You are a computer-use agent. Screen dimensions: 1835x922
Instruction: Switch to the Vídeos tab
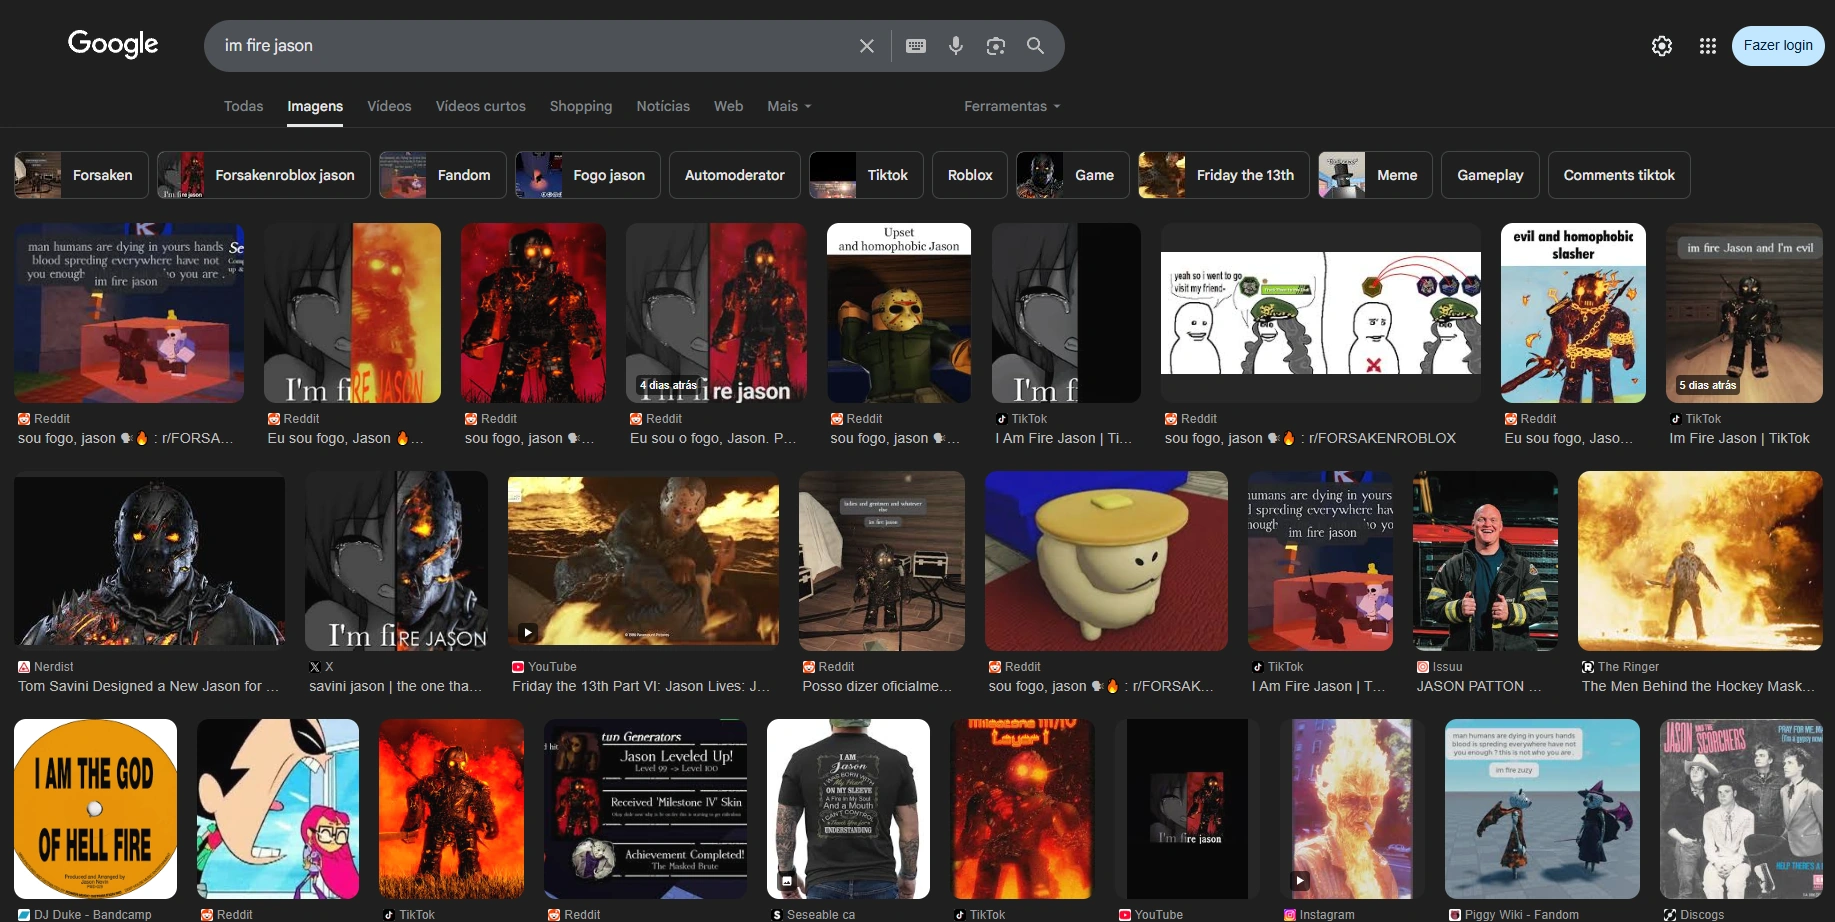point(389,106)
